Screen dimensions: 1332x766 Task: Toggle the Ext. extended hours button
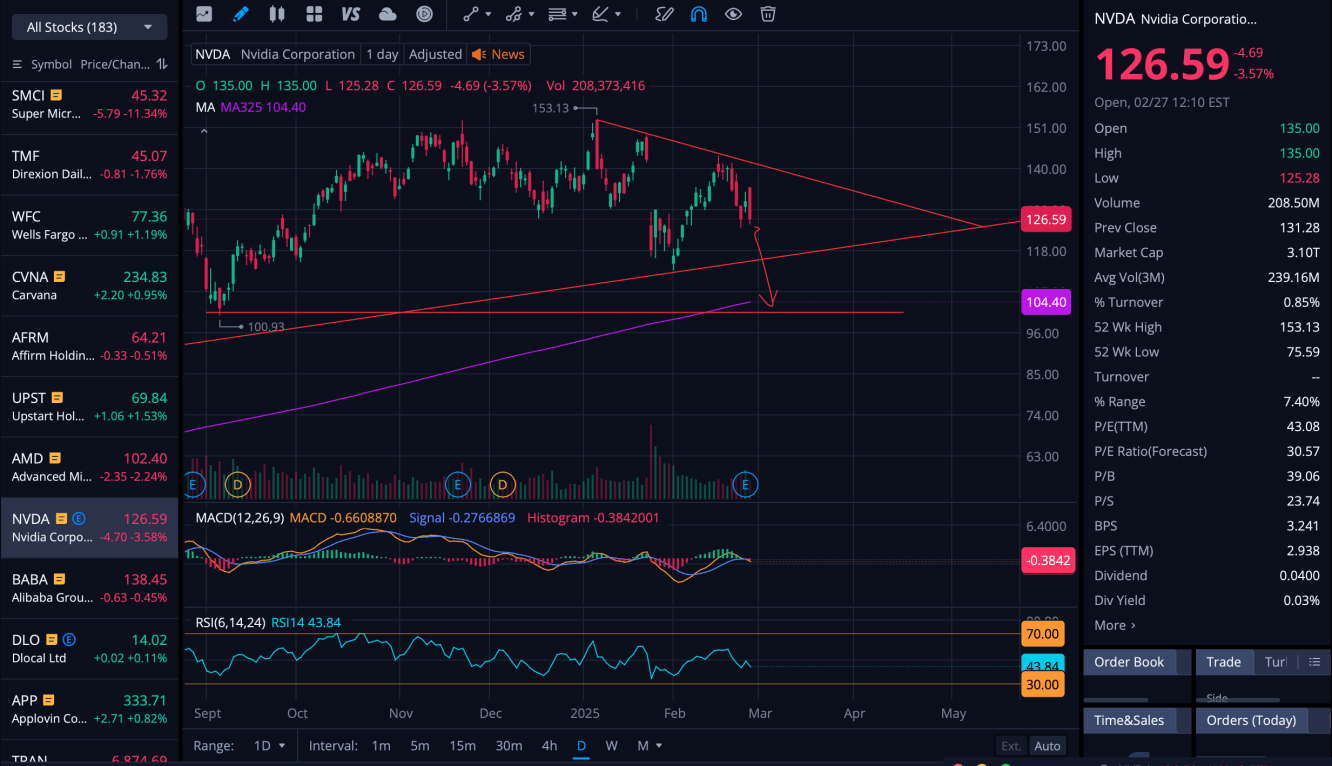point(1011,746)
